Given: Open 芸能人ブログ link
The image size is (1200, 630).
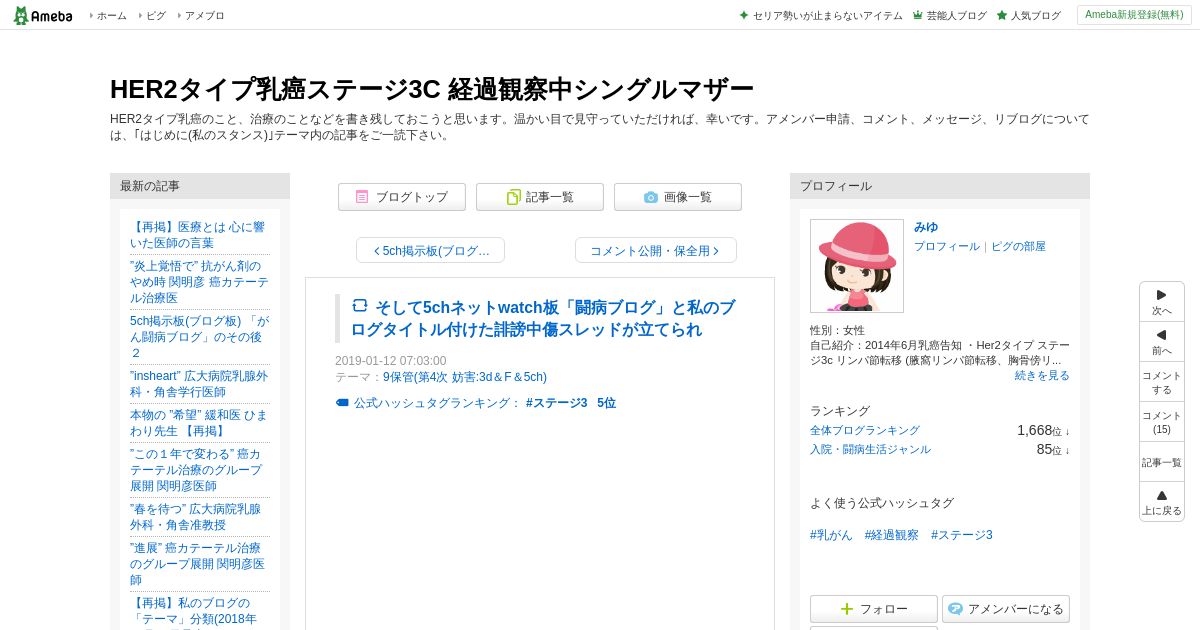Looking at the screenshot, I should (x=956, y=15).
